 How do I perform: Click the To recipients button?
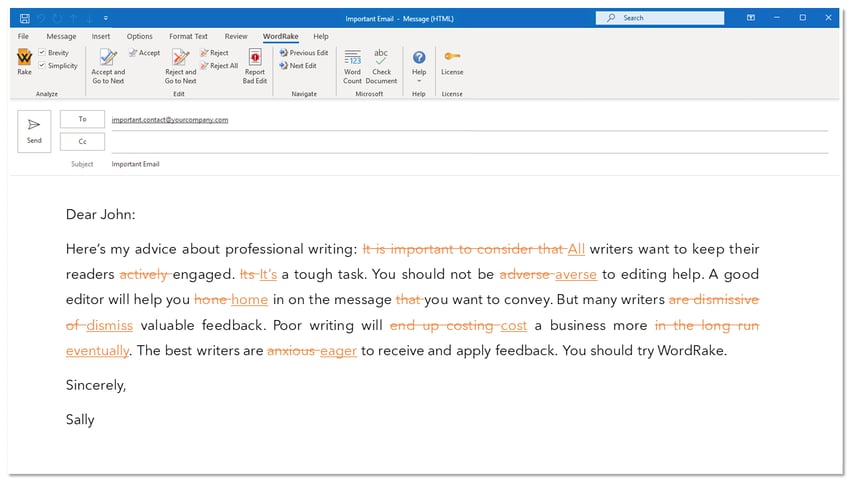click(82, 119)
